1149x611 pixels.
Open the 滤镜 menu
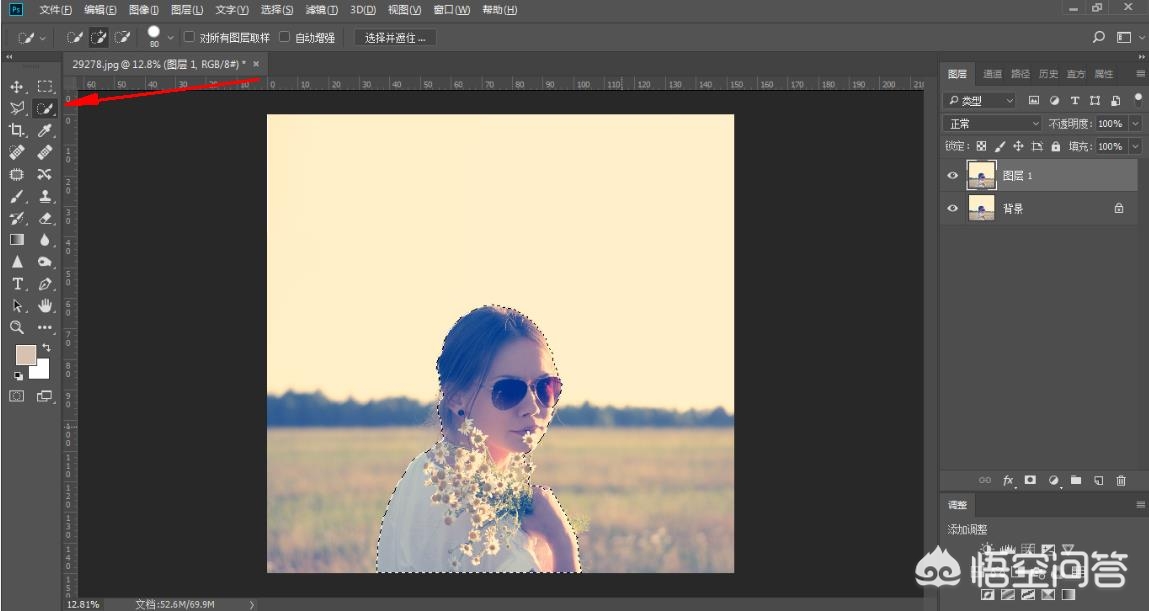(321, 10)
